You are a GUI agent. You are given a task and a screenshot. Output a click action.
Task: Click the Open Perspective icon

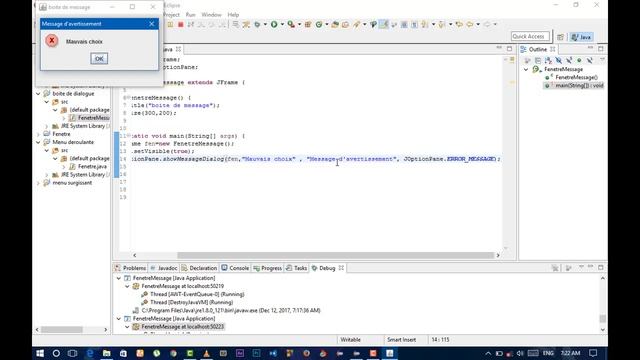tap(560, 37)
